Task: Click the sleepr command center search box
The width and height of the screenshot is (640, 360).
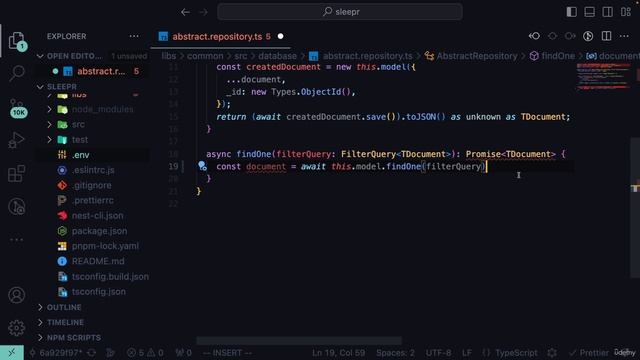Action: click(340, 12)
